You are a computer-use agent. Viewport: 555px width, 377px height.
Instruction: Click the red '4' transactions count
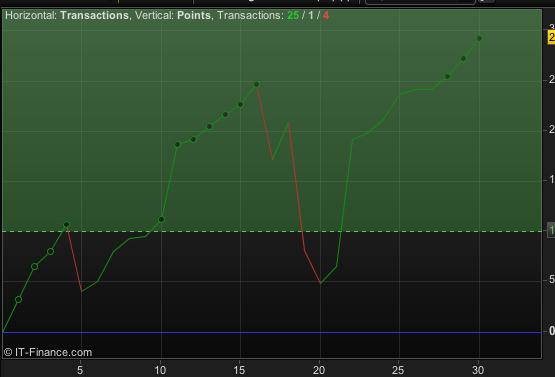click(x=326, y=16)
